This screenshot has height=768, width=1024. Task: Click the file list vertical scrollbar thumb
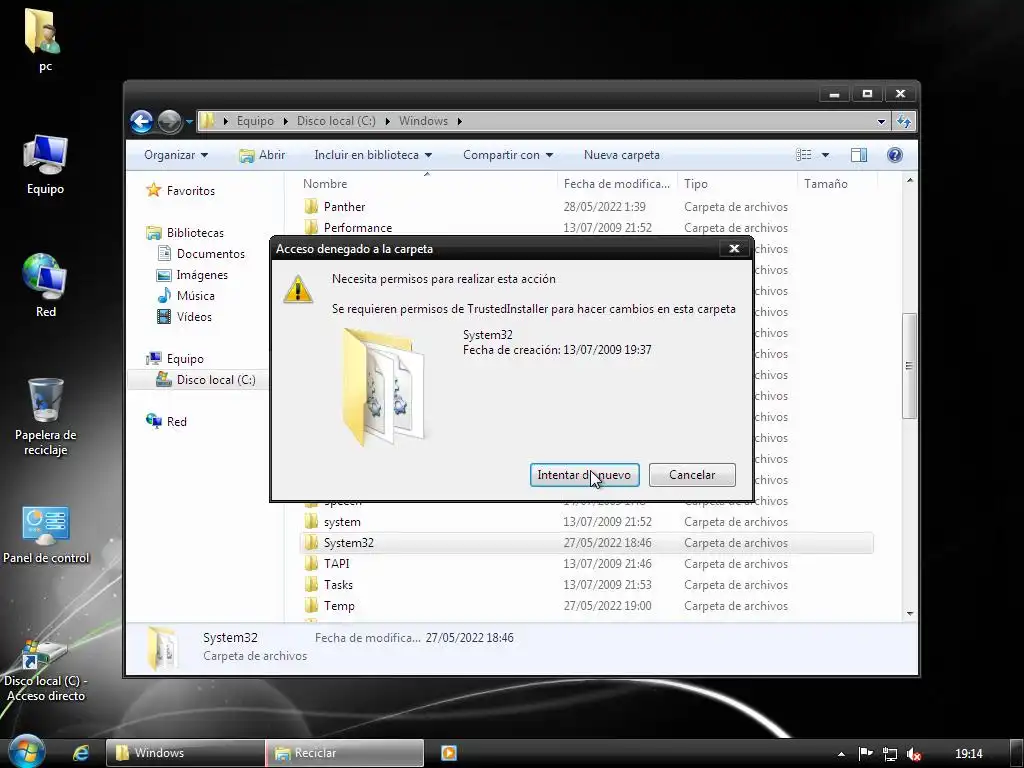(x=909, y=366)
